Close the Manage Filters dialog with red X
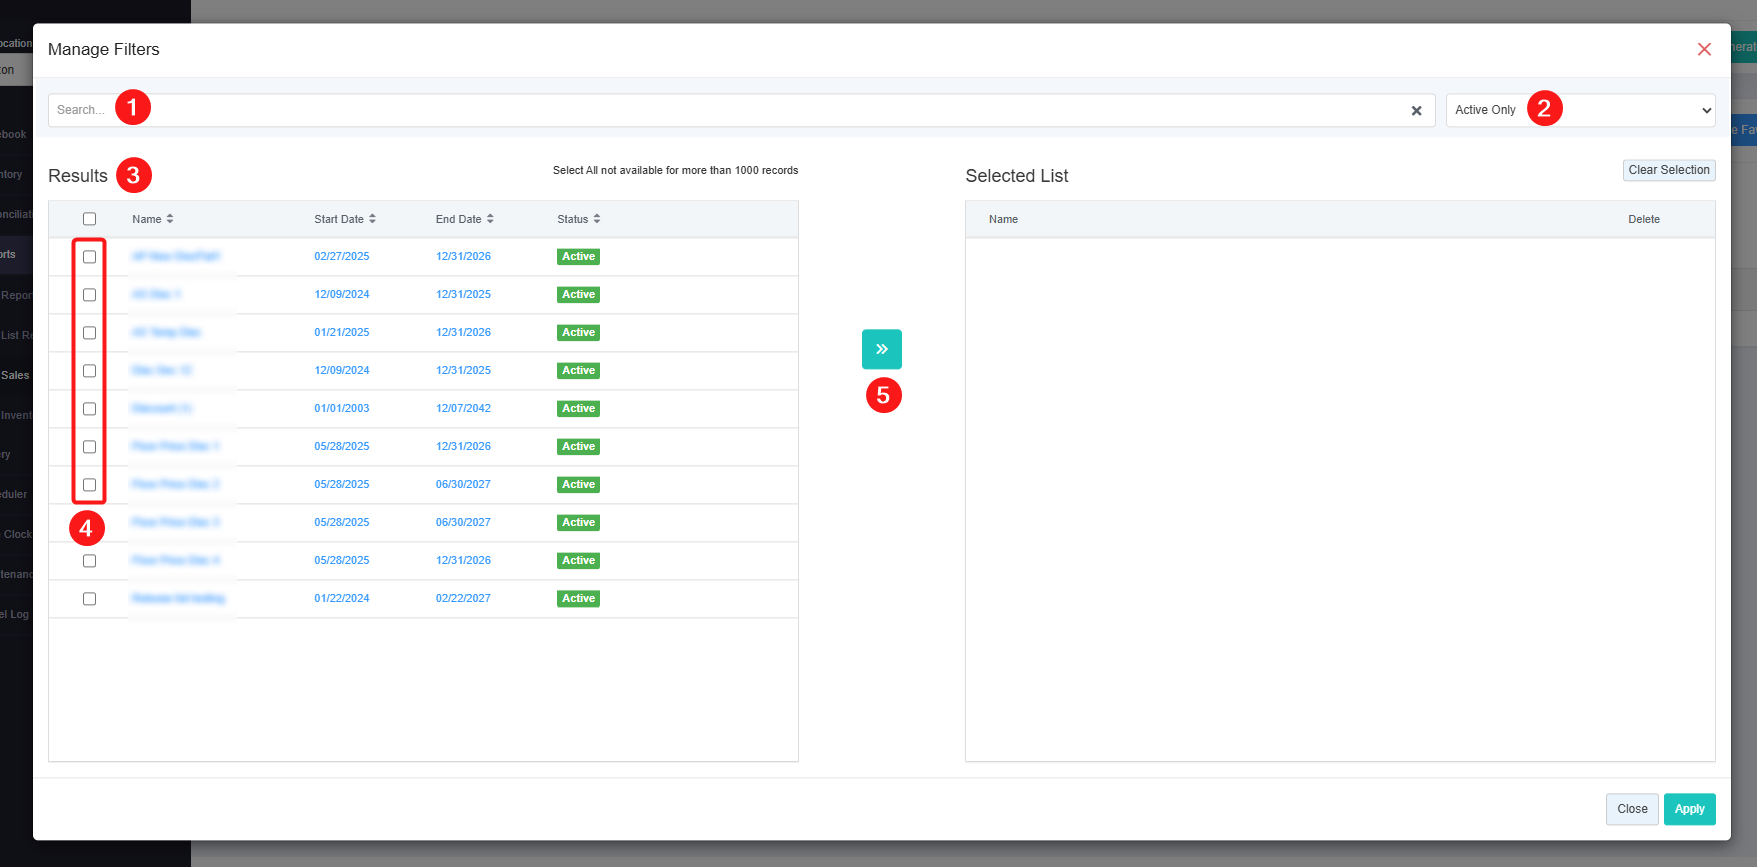This screenshot has width=1757, height=867. pyautogui.click(x=1704, y=50)
